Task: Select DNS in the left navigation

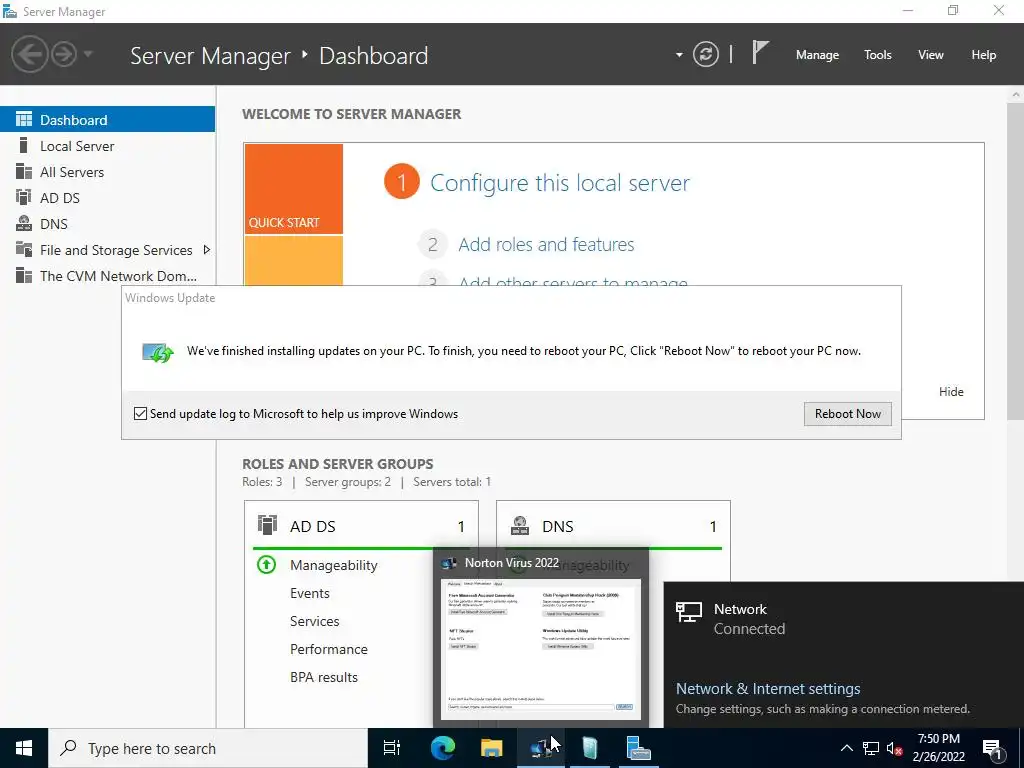Action: click(107, 224)
